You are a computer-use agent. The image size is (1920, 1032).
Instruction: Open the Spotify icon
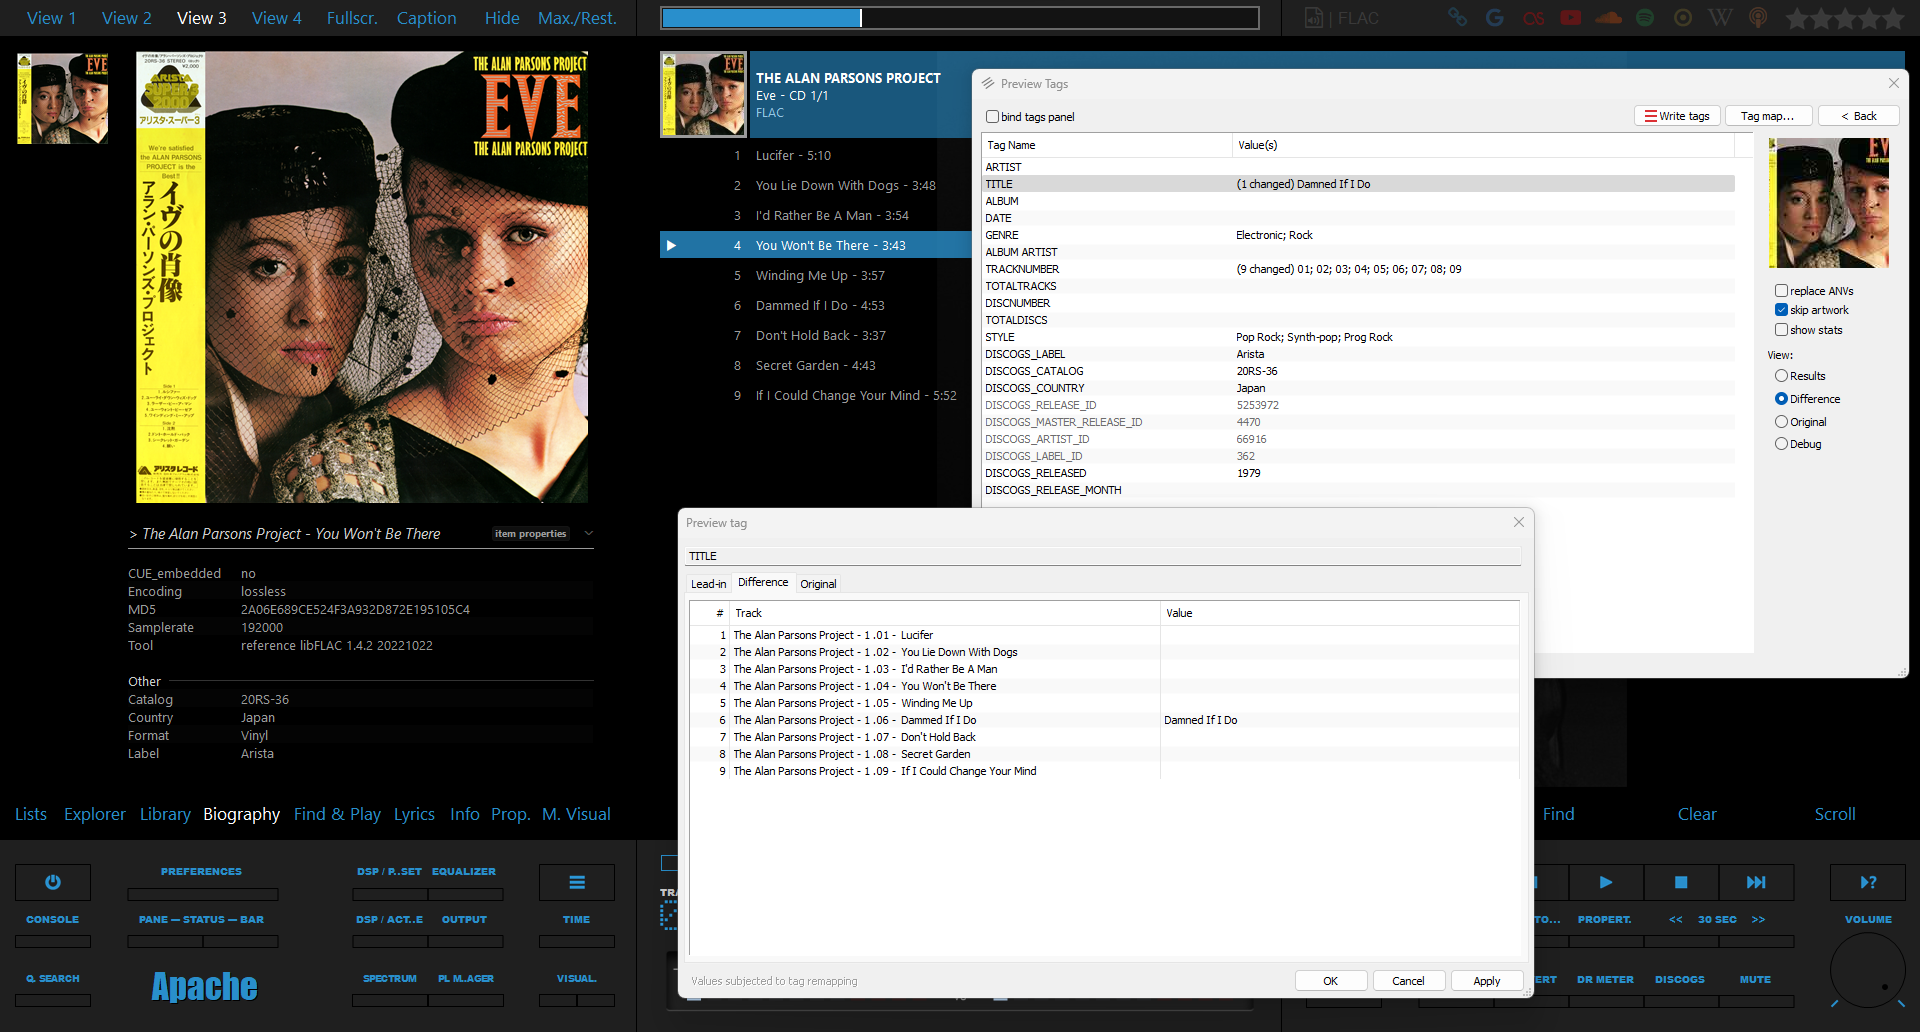pyautogui.click(x=1645, y=18)
